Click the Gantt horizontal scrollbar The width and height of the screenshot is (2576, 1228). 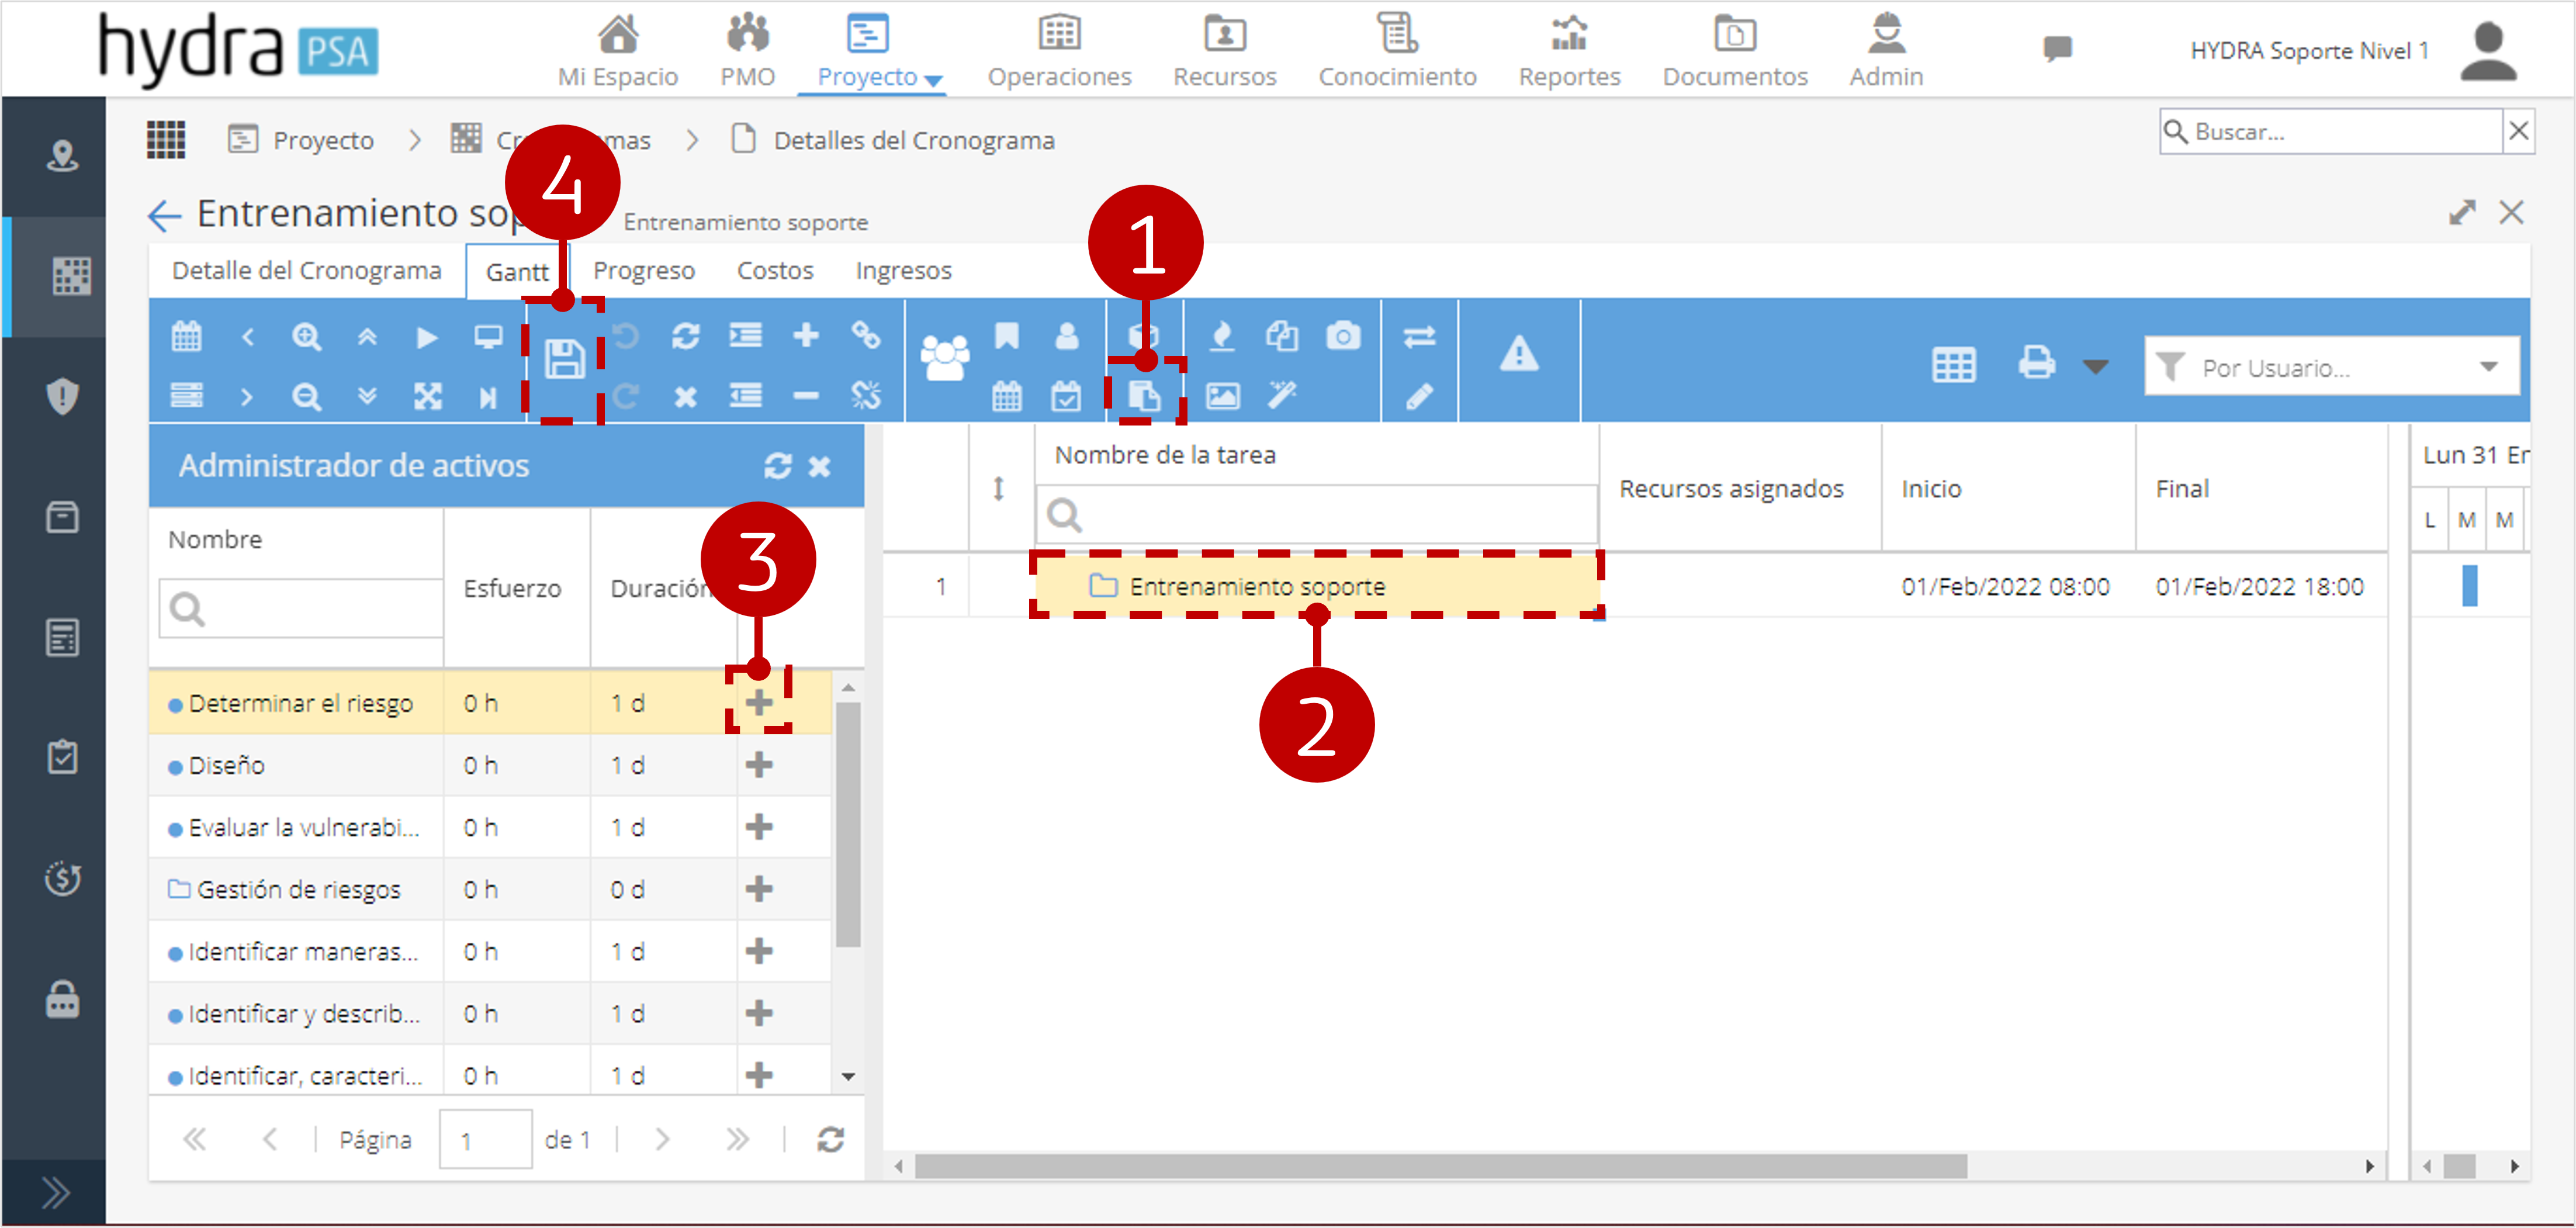tap(1440, 1166)
